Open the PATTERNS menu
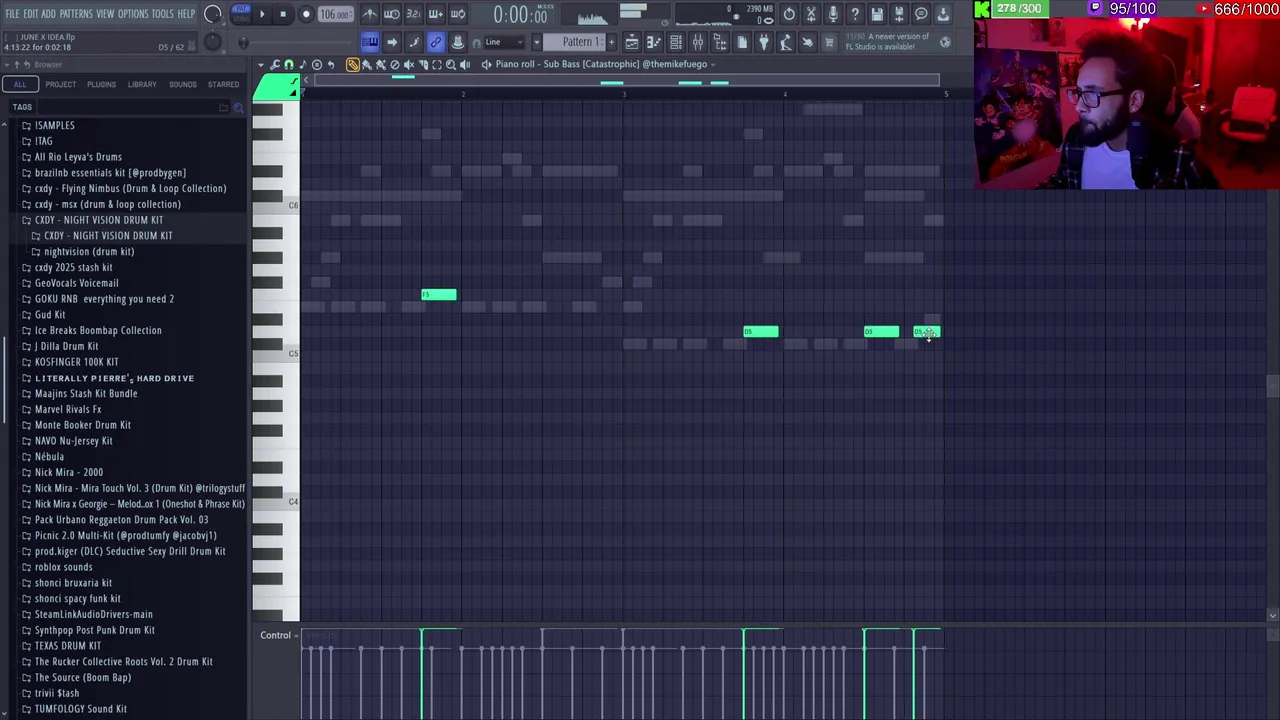This screenshot has height=720, width=1280. tap(76, 14)
